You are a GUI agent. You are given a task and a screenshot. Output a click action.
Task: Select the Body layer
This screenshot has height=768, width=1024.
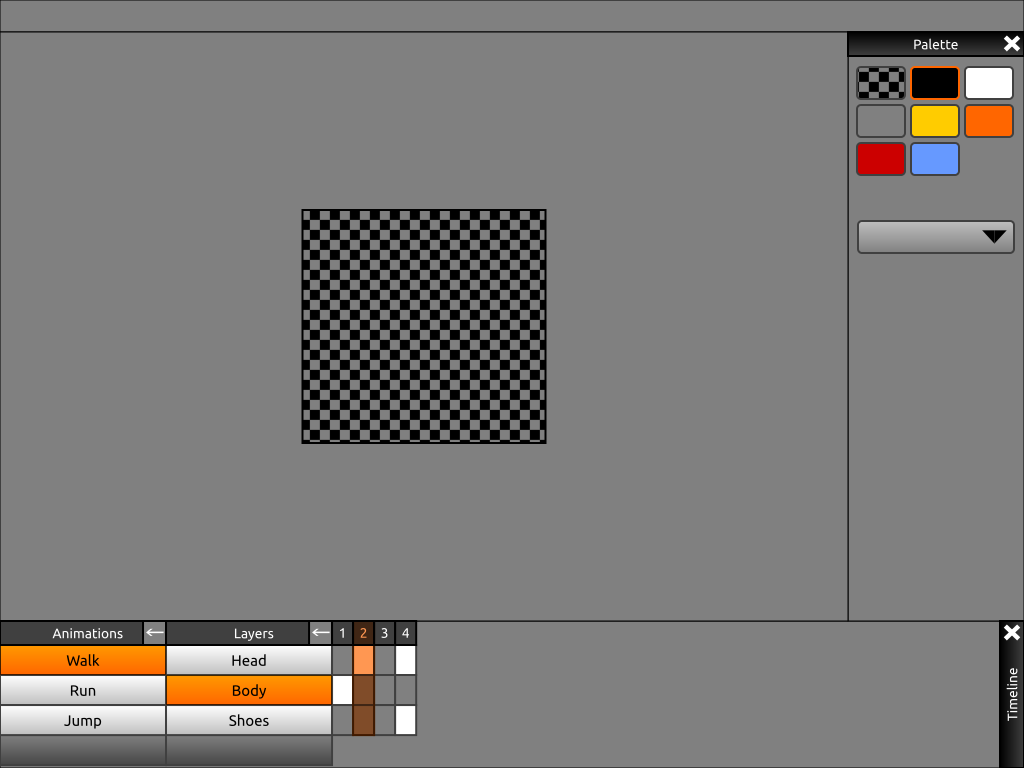point(249,690)
